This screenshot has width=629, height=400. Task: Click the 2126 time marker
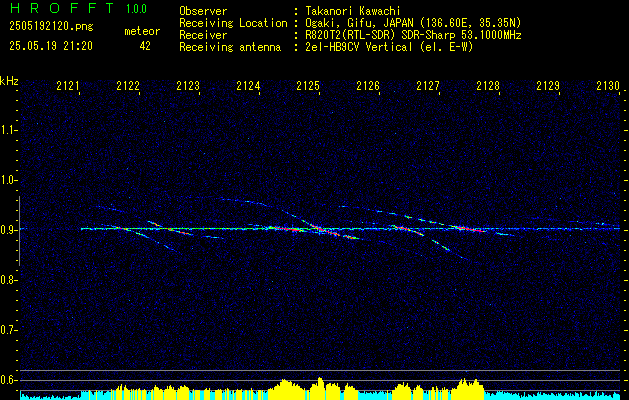click(x=368, y=86)
